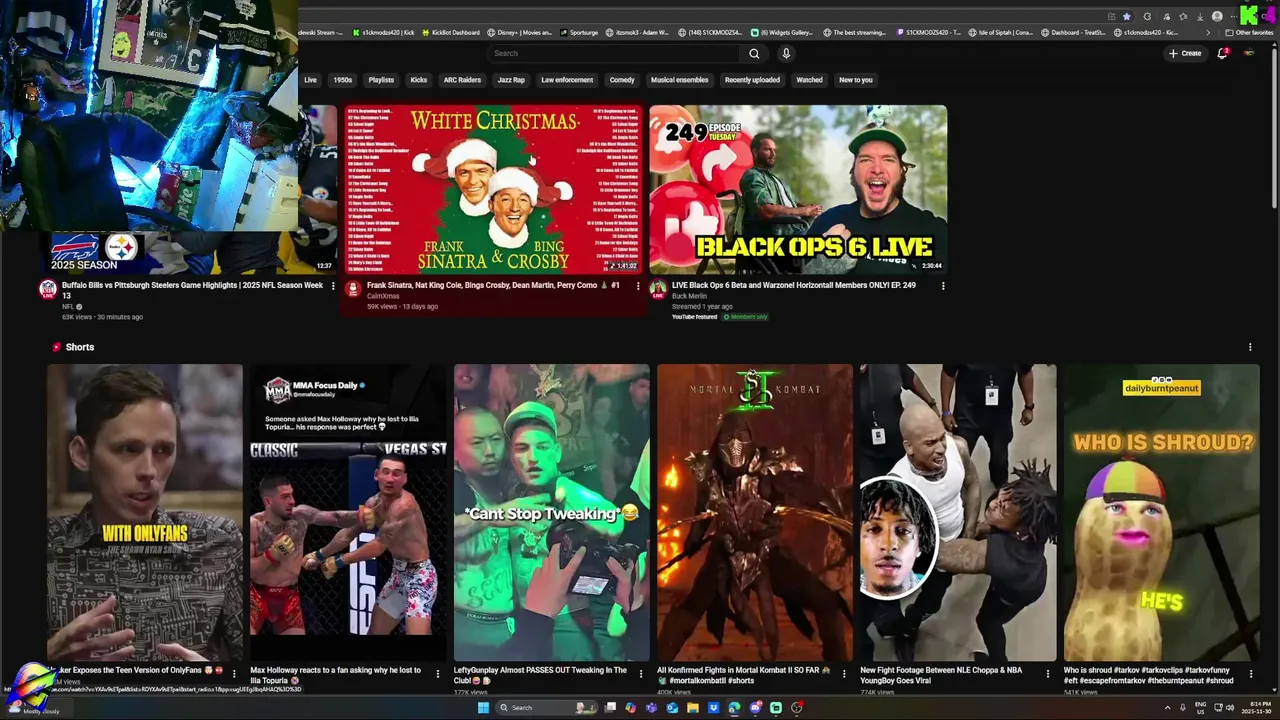Screen dimensions: 1280x720
Task: Play the 'With OnlyFans' Short thumbnail
Action: 144,512
